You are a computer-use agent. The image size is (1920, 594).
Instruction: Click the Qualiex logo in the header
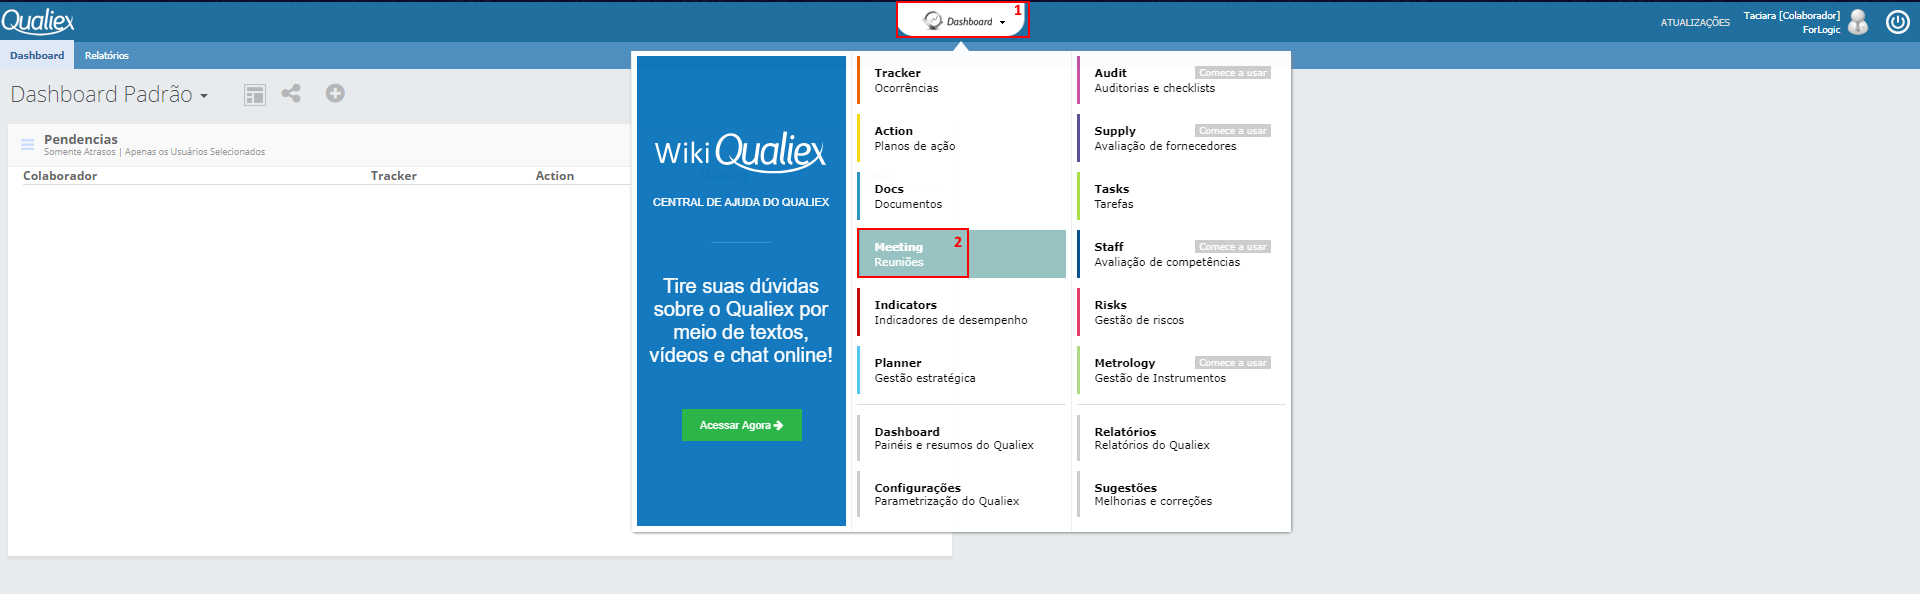click(x=38, y=21)
